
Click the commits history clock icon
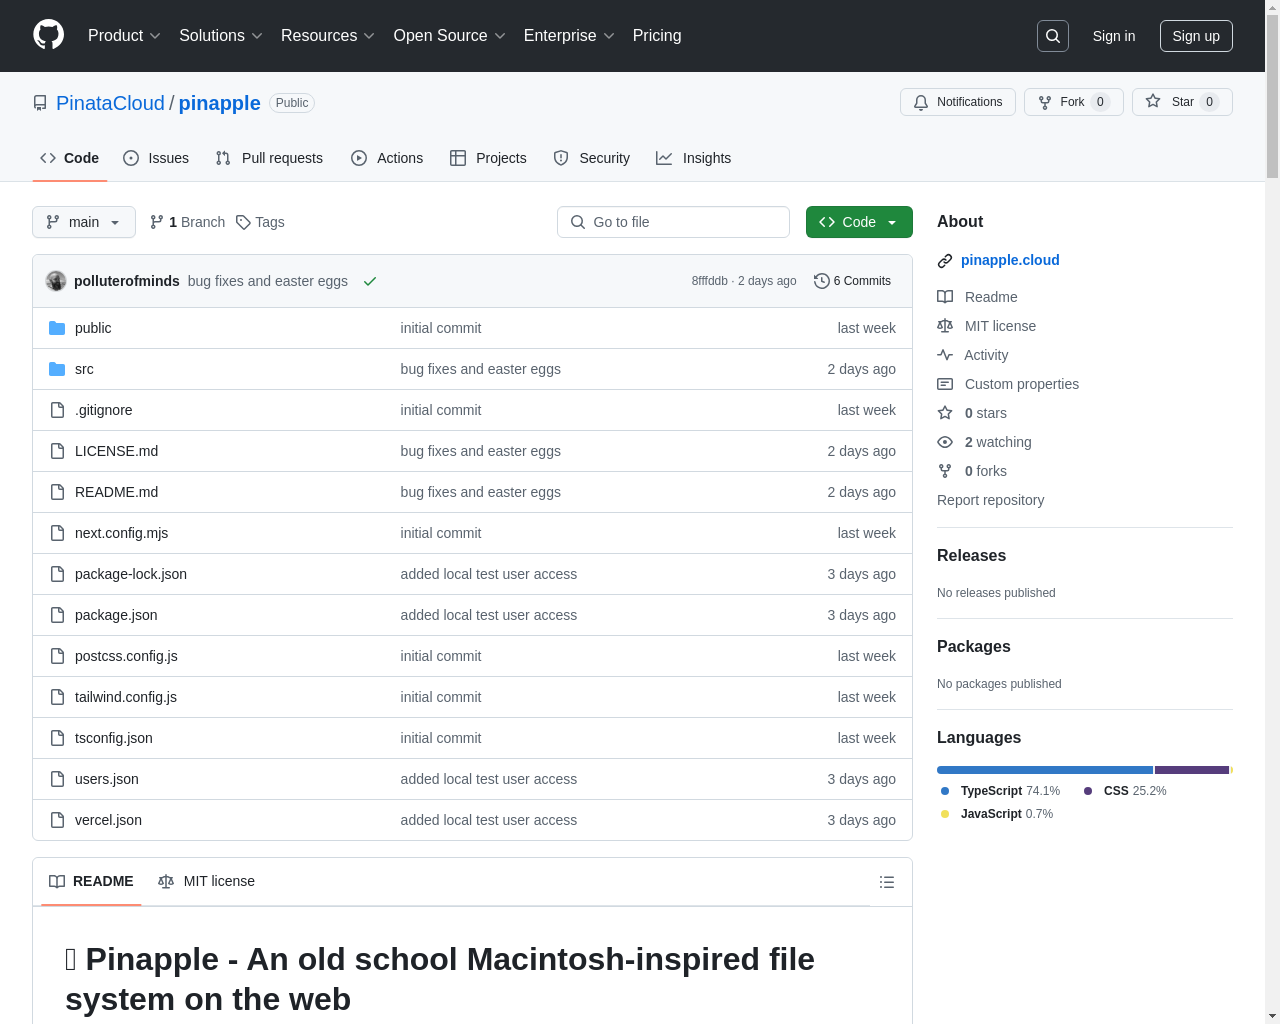point(822,281)
